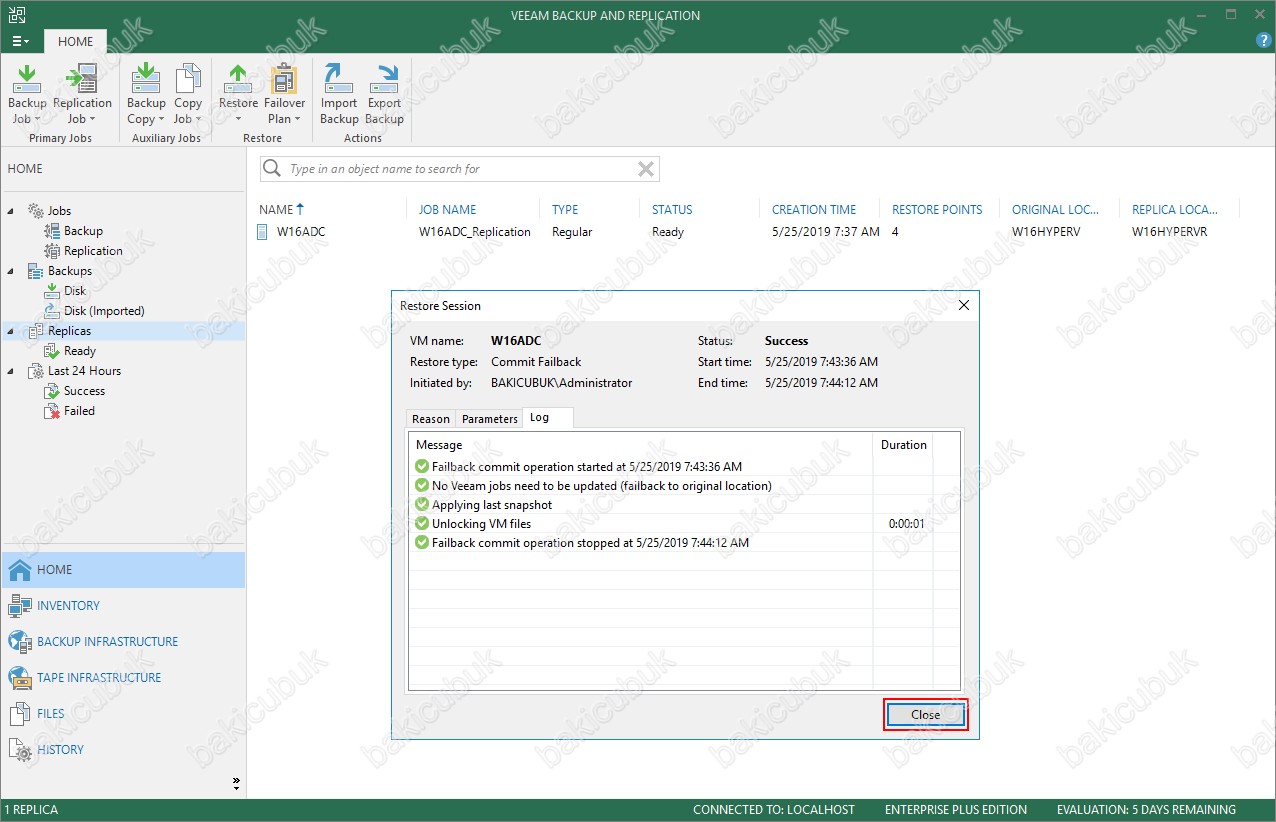Click the Inventory view icon
This screenshot has width=1276, height=822.
[20, 606]
